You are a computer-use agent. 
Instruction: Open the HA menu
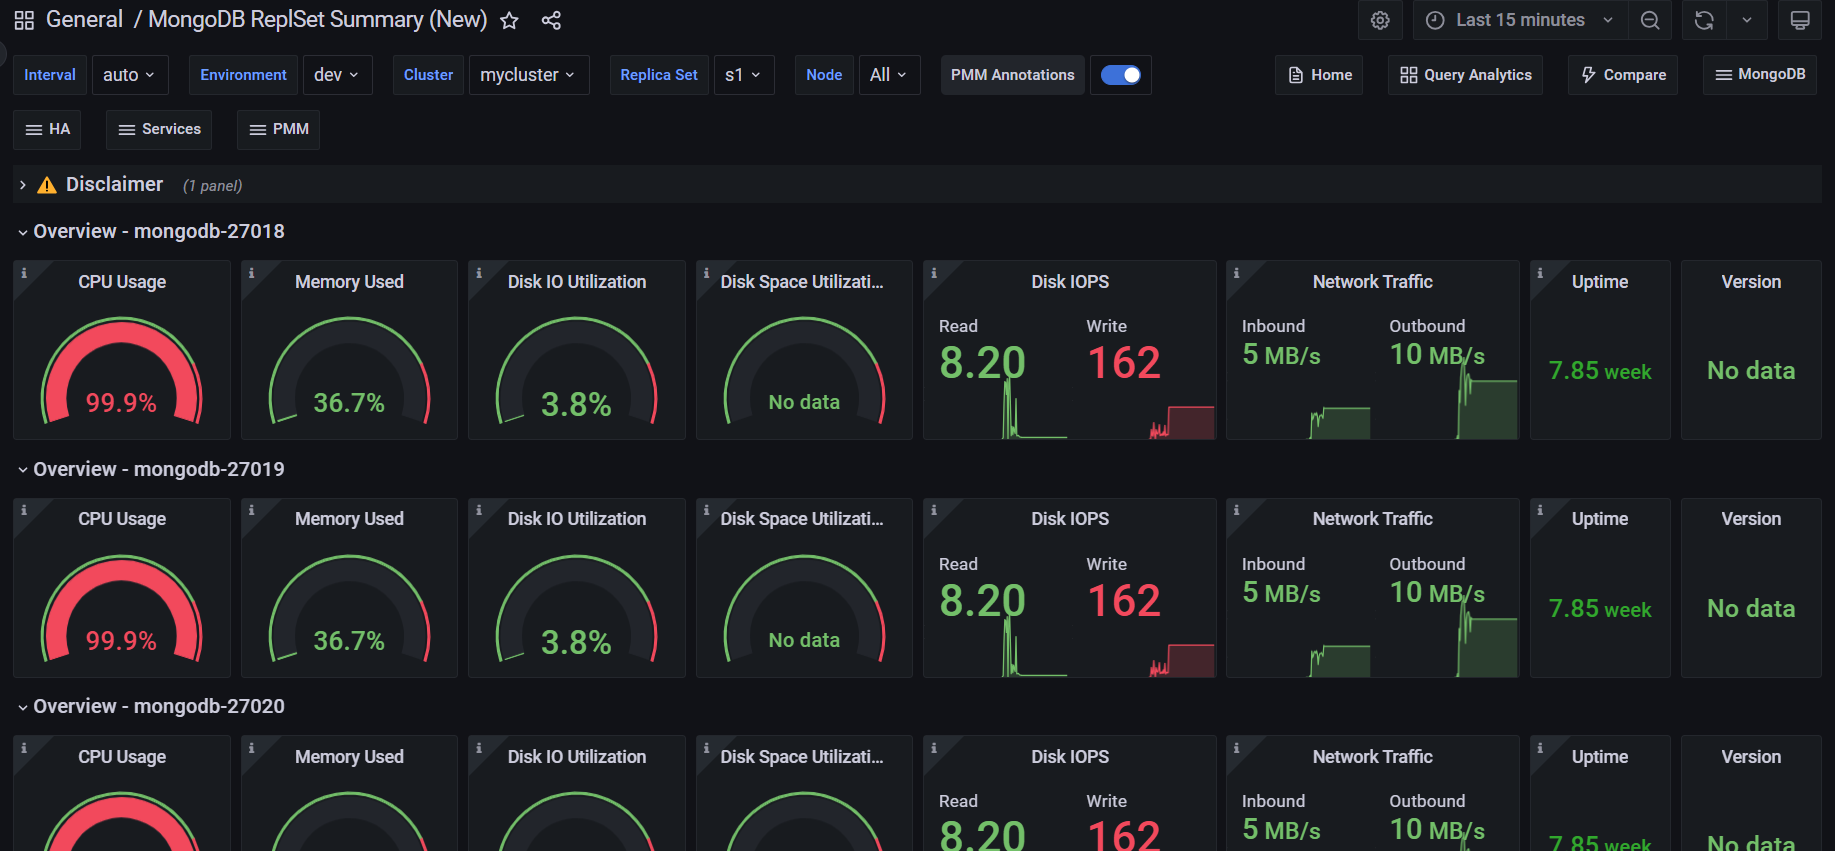(48, 130)
